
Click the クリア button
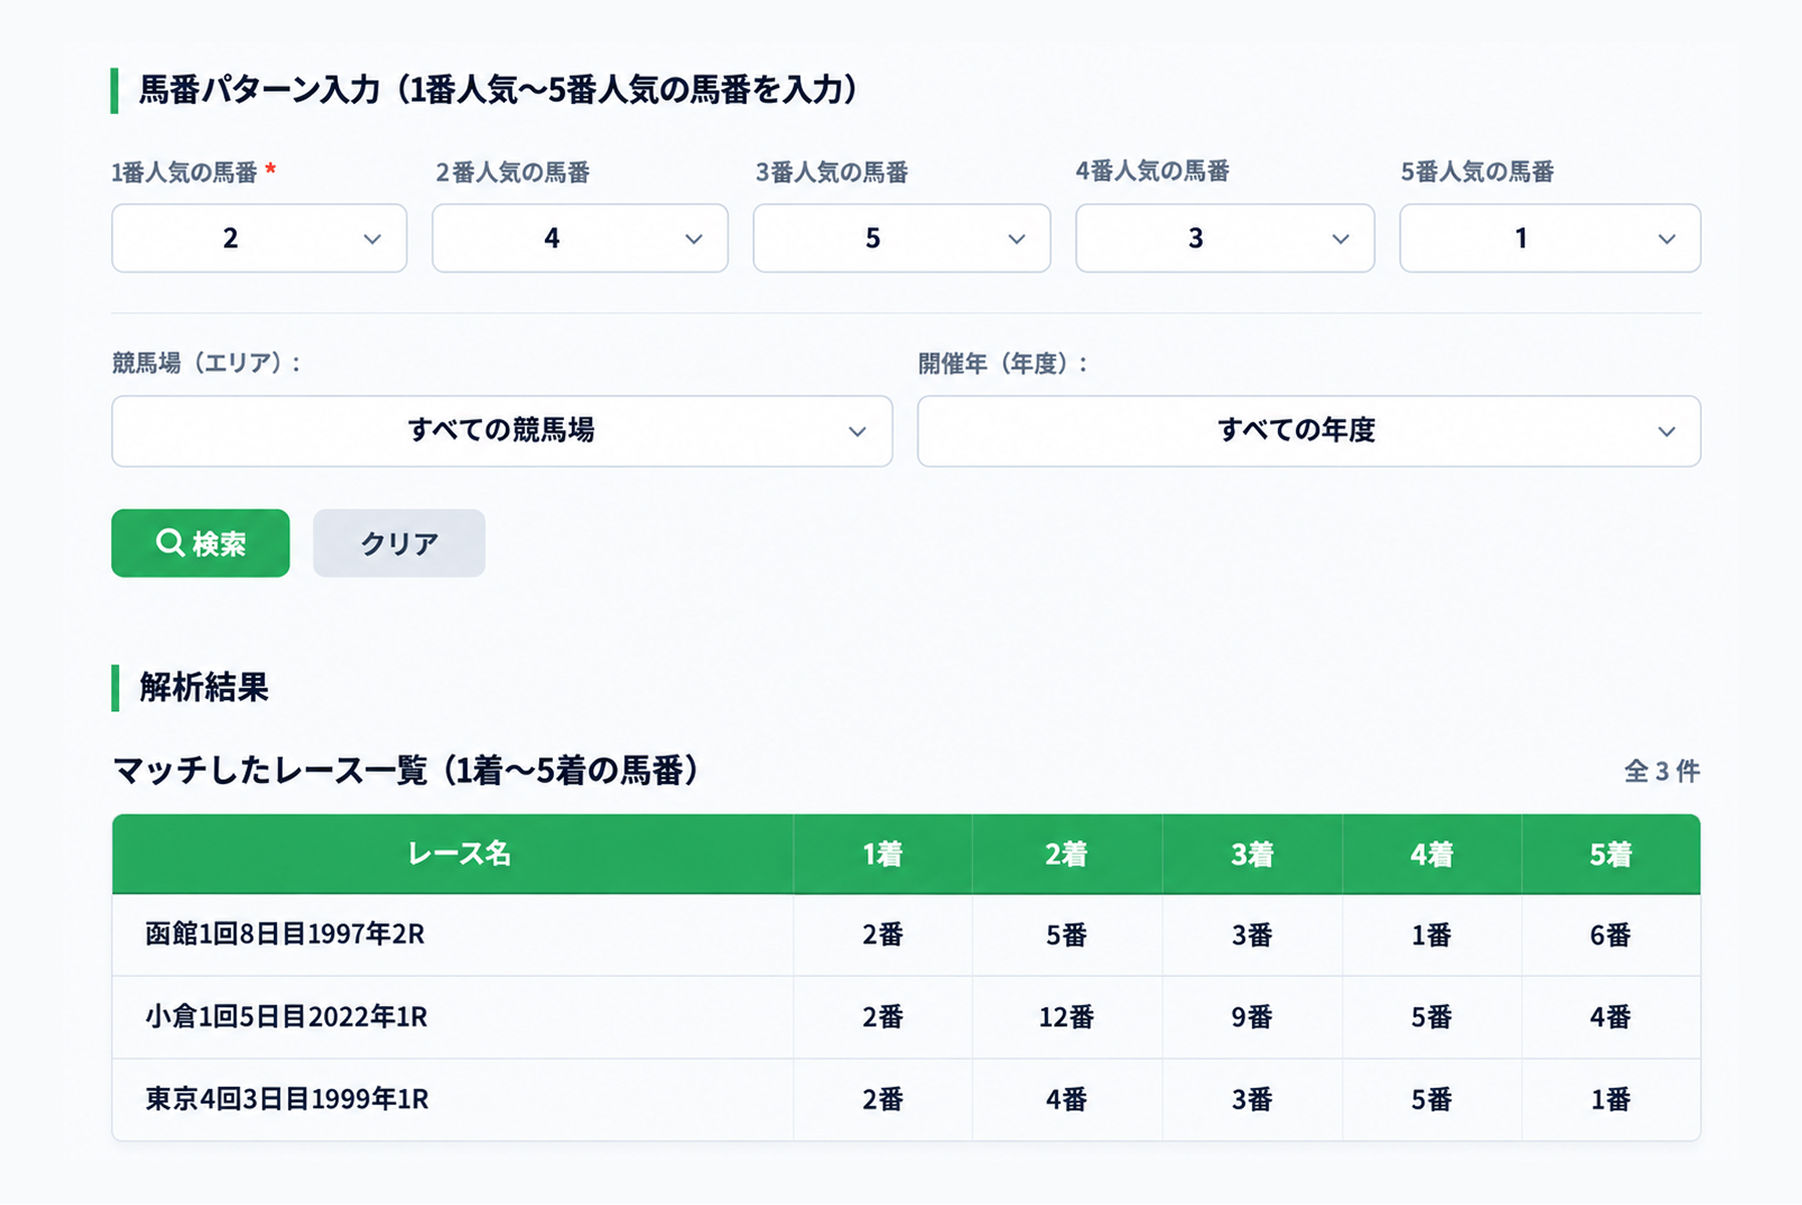pos(399,543)
